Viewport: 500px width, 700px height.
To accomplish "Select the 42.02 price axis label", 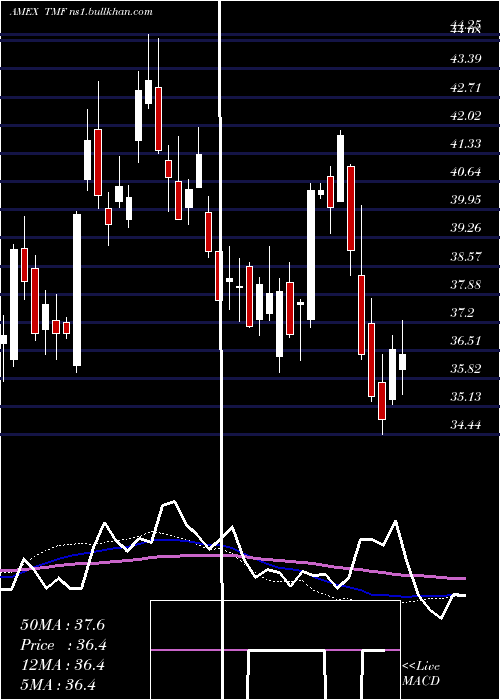I will (x=466, y=115).
